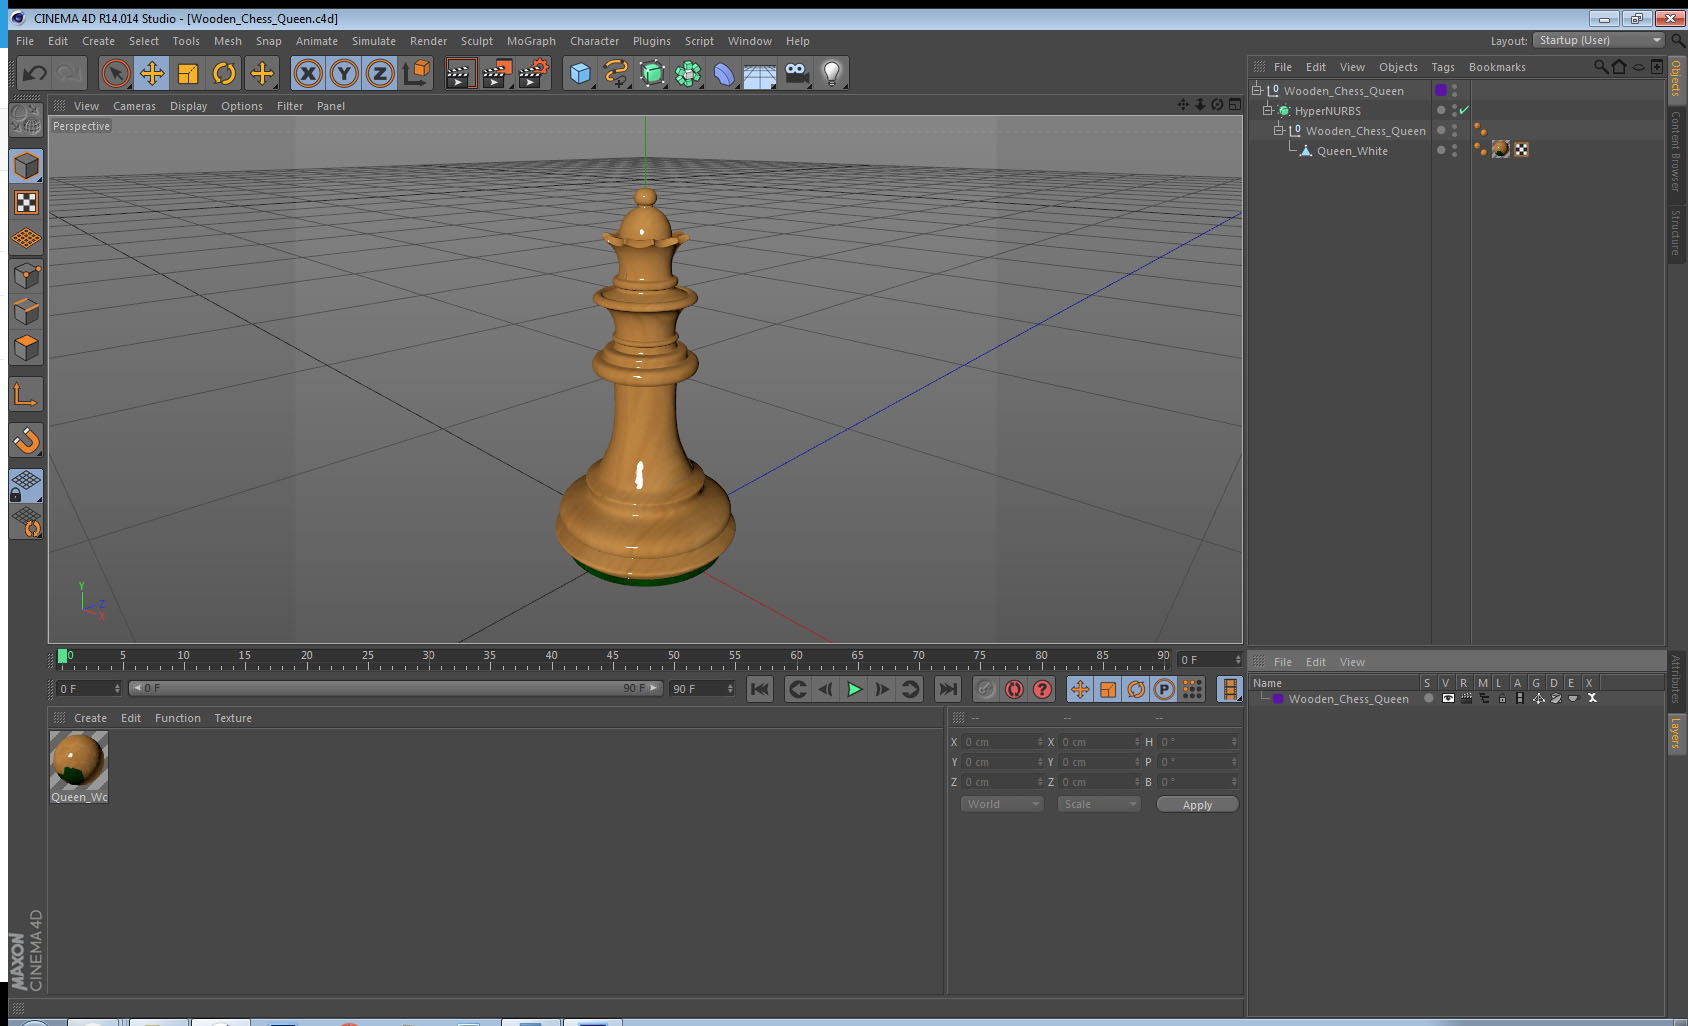Image resolution: width=1688 pixels, height=1026 pixels.
Task: Render to Picture Viewer
Action: coord(497,73)
